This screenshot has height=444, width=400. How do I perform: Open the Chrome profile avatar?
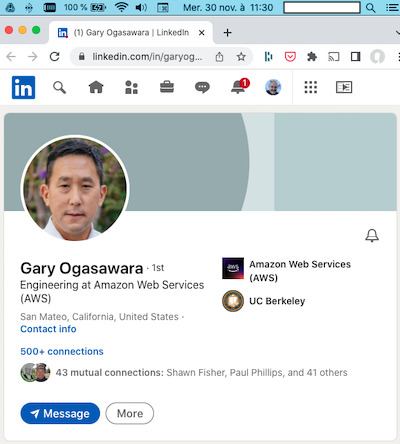pos(377,57)
